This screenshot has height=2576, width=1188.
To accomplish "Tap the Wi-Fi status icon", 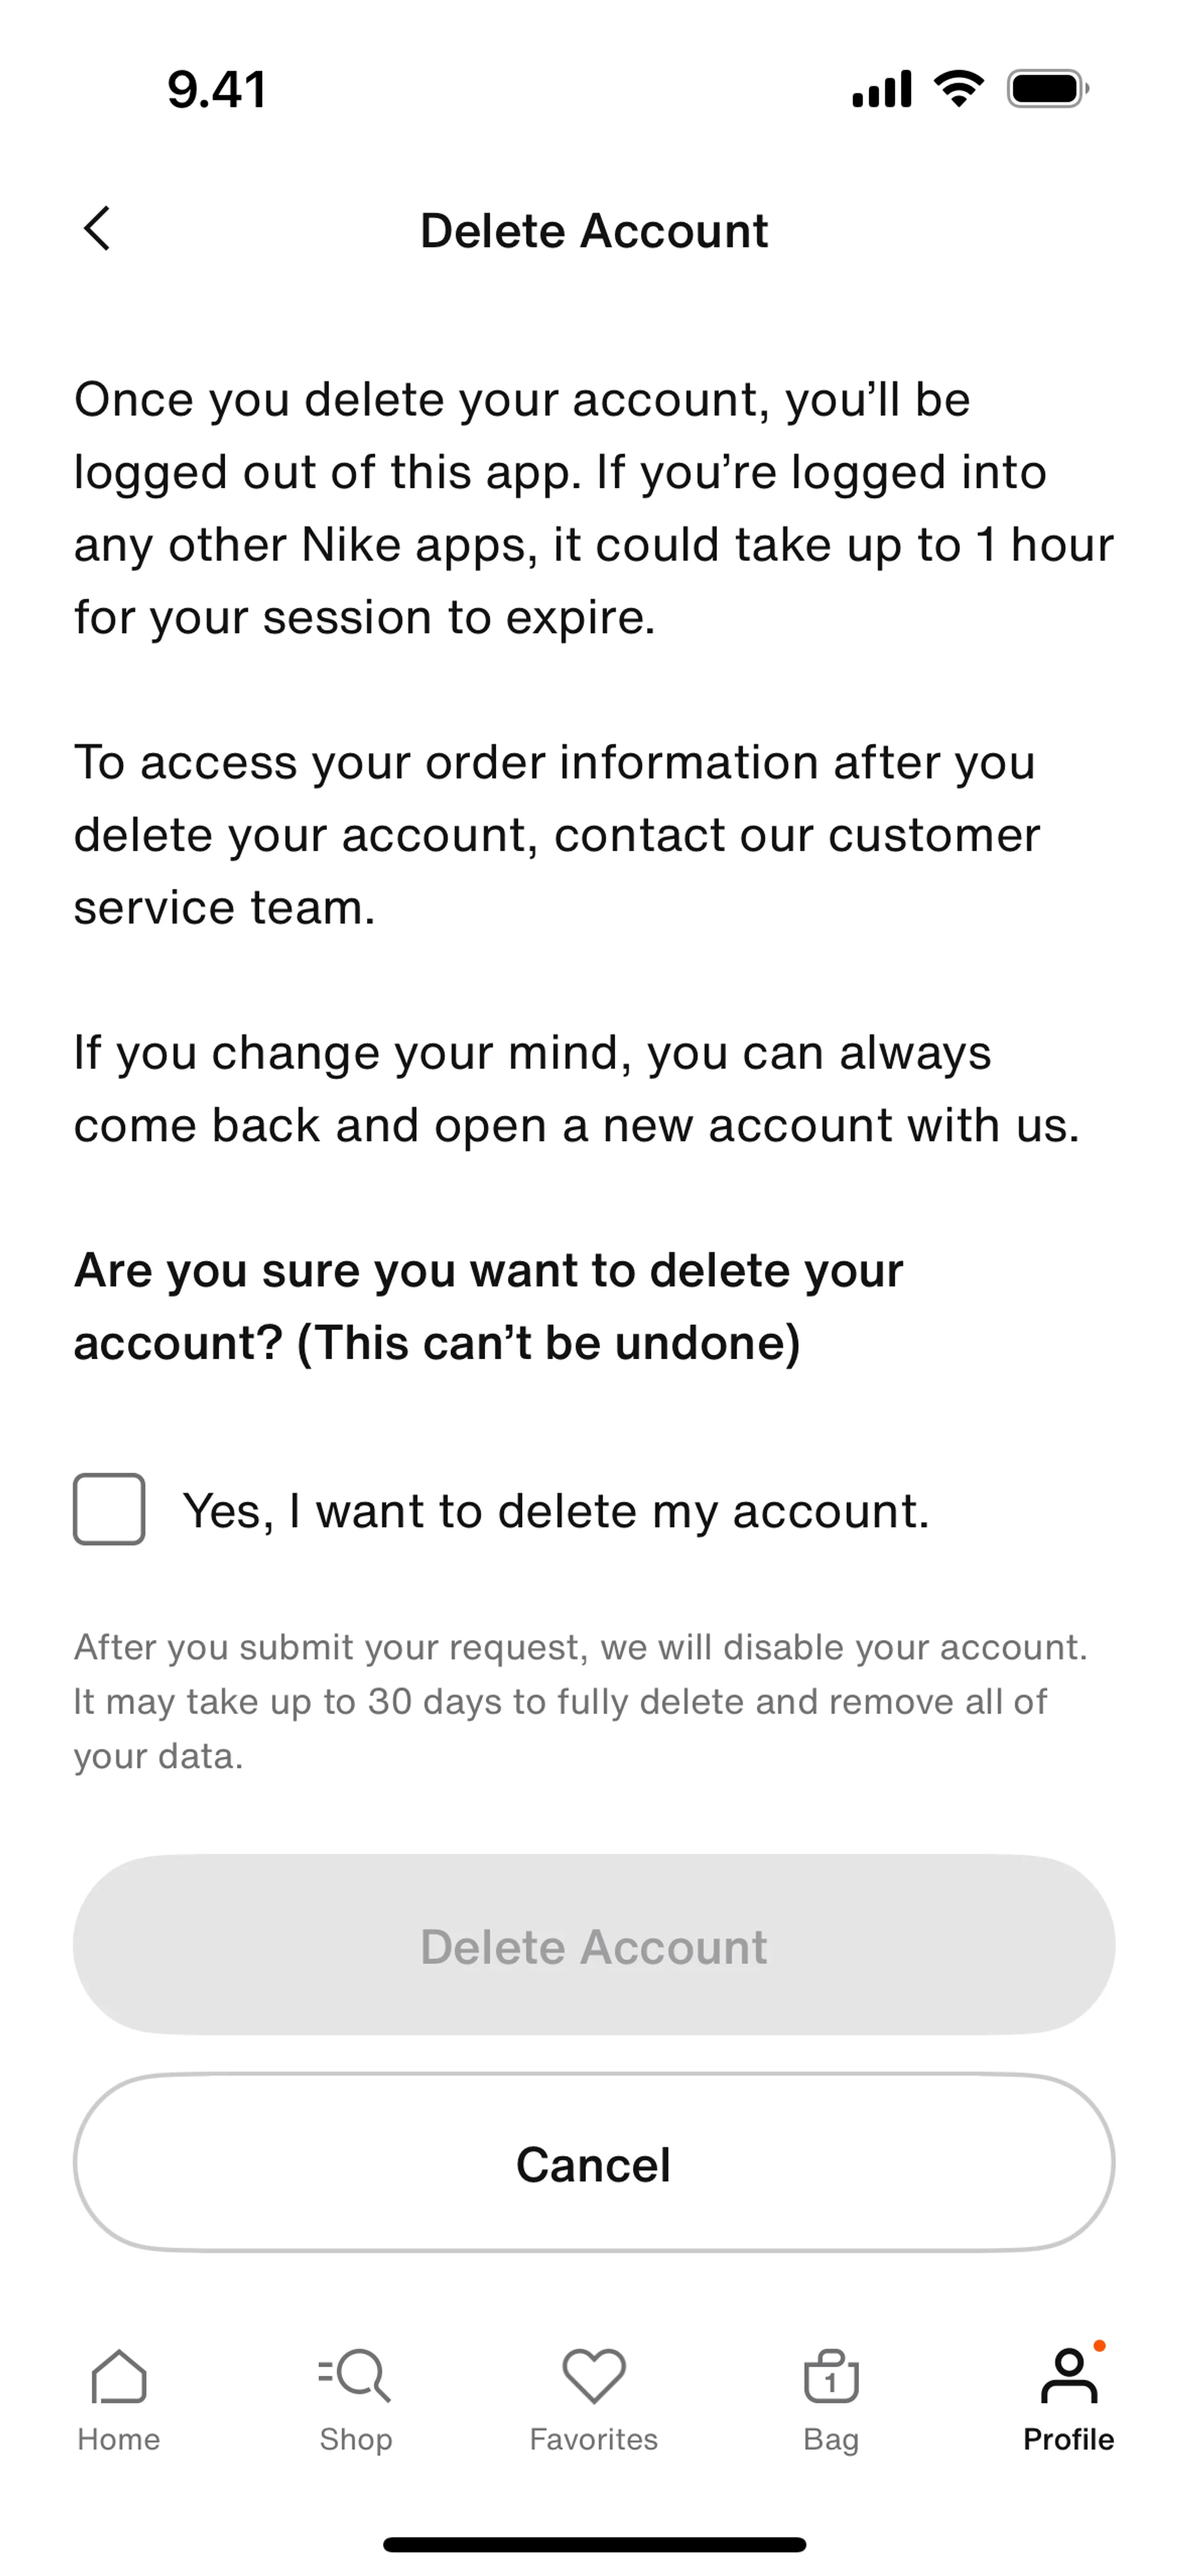I will click(959, 89).
